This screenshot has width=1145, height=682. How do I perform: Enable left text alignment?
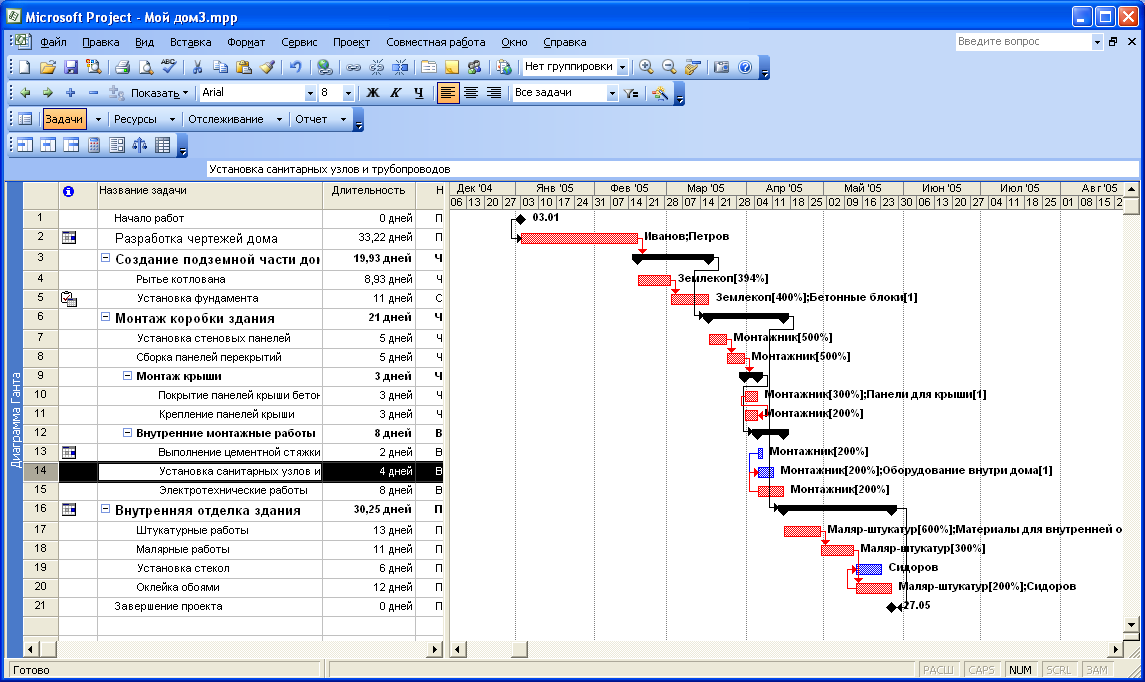(448, 93)
